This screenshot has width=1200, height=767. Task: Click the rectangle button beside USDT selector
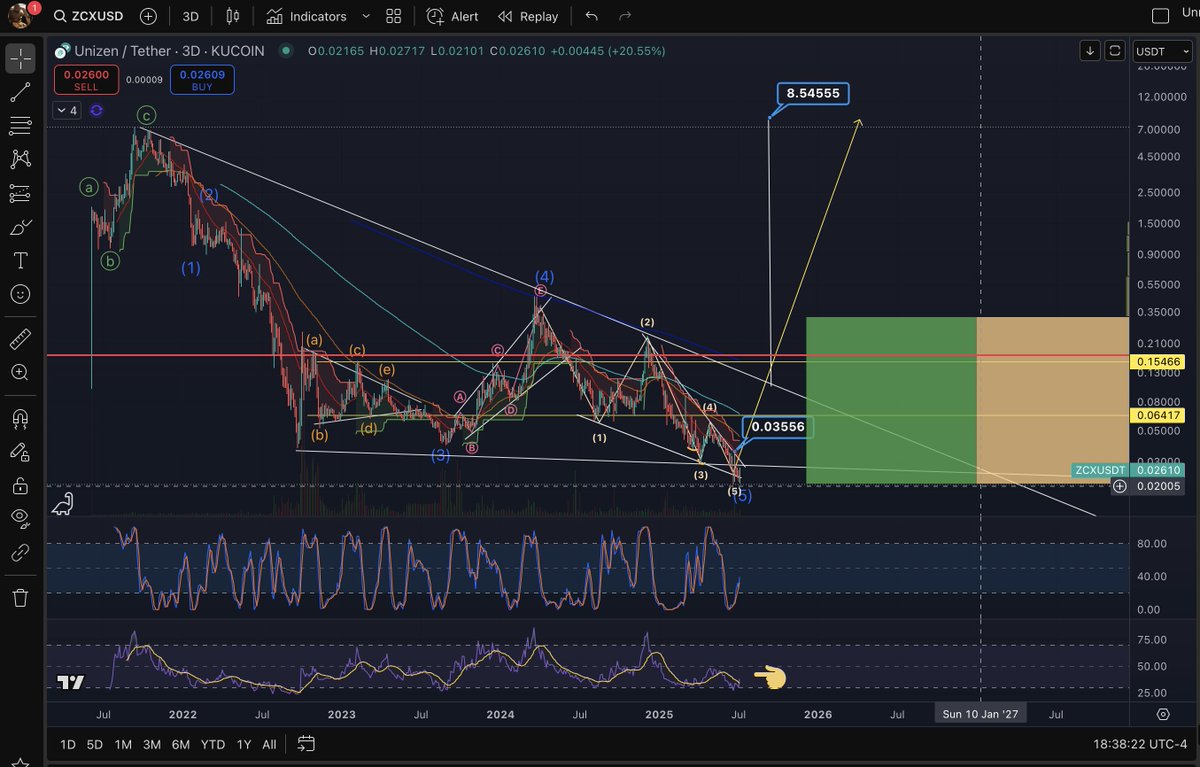[1115, 50]
